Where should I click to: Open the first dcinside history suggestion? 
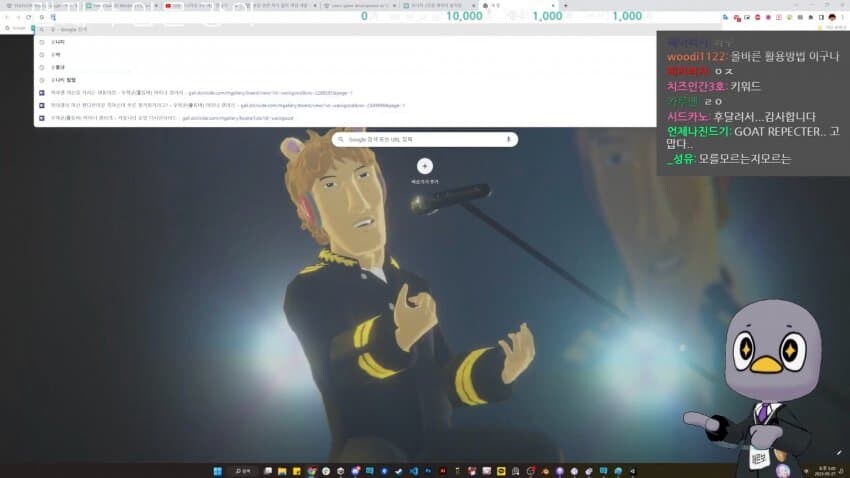(x=345, y=93)
